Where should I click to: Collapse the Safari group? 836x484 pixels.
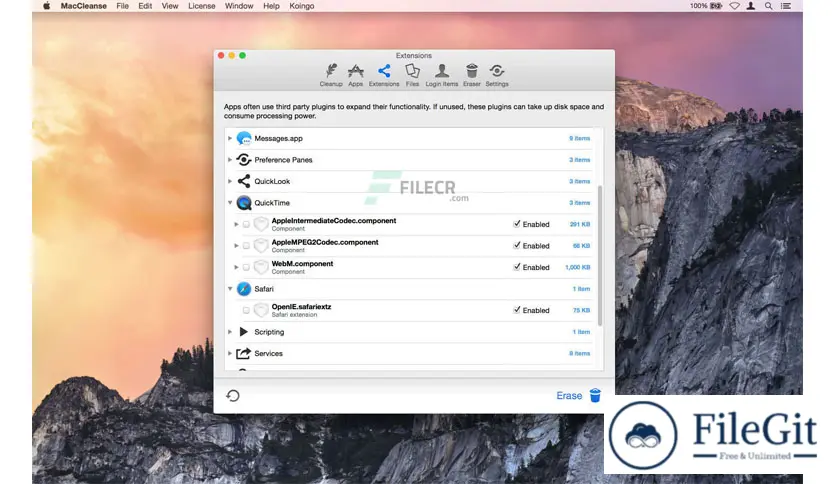[x=230, y=288]
